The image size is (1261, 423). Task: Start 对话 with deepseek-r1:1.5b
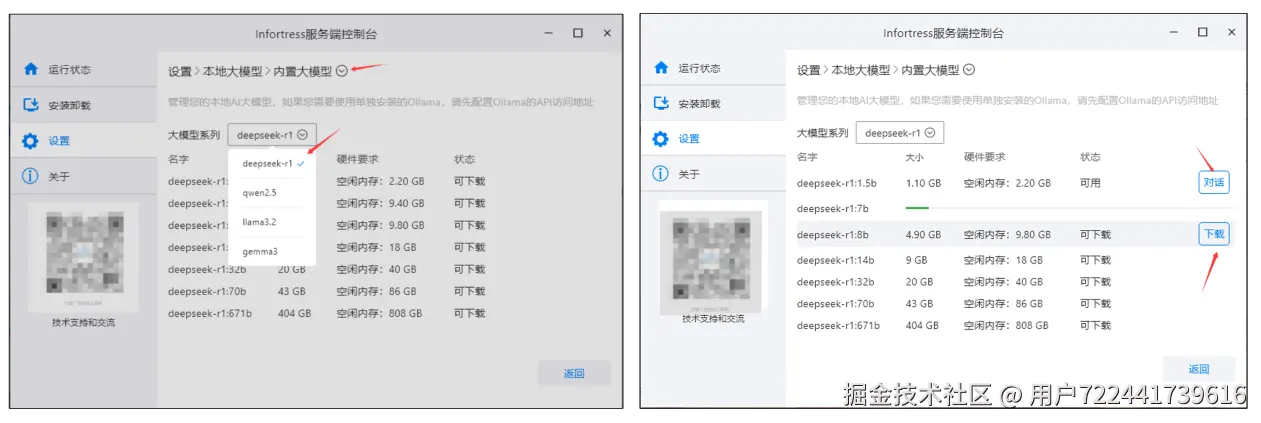pos(1214,183)
